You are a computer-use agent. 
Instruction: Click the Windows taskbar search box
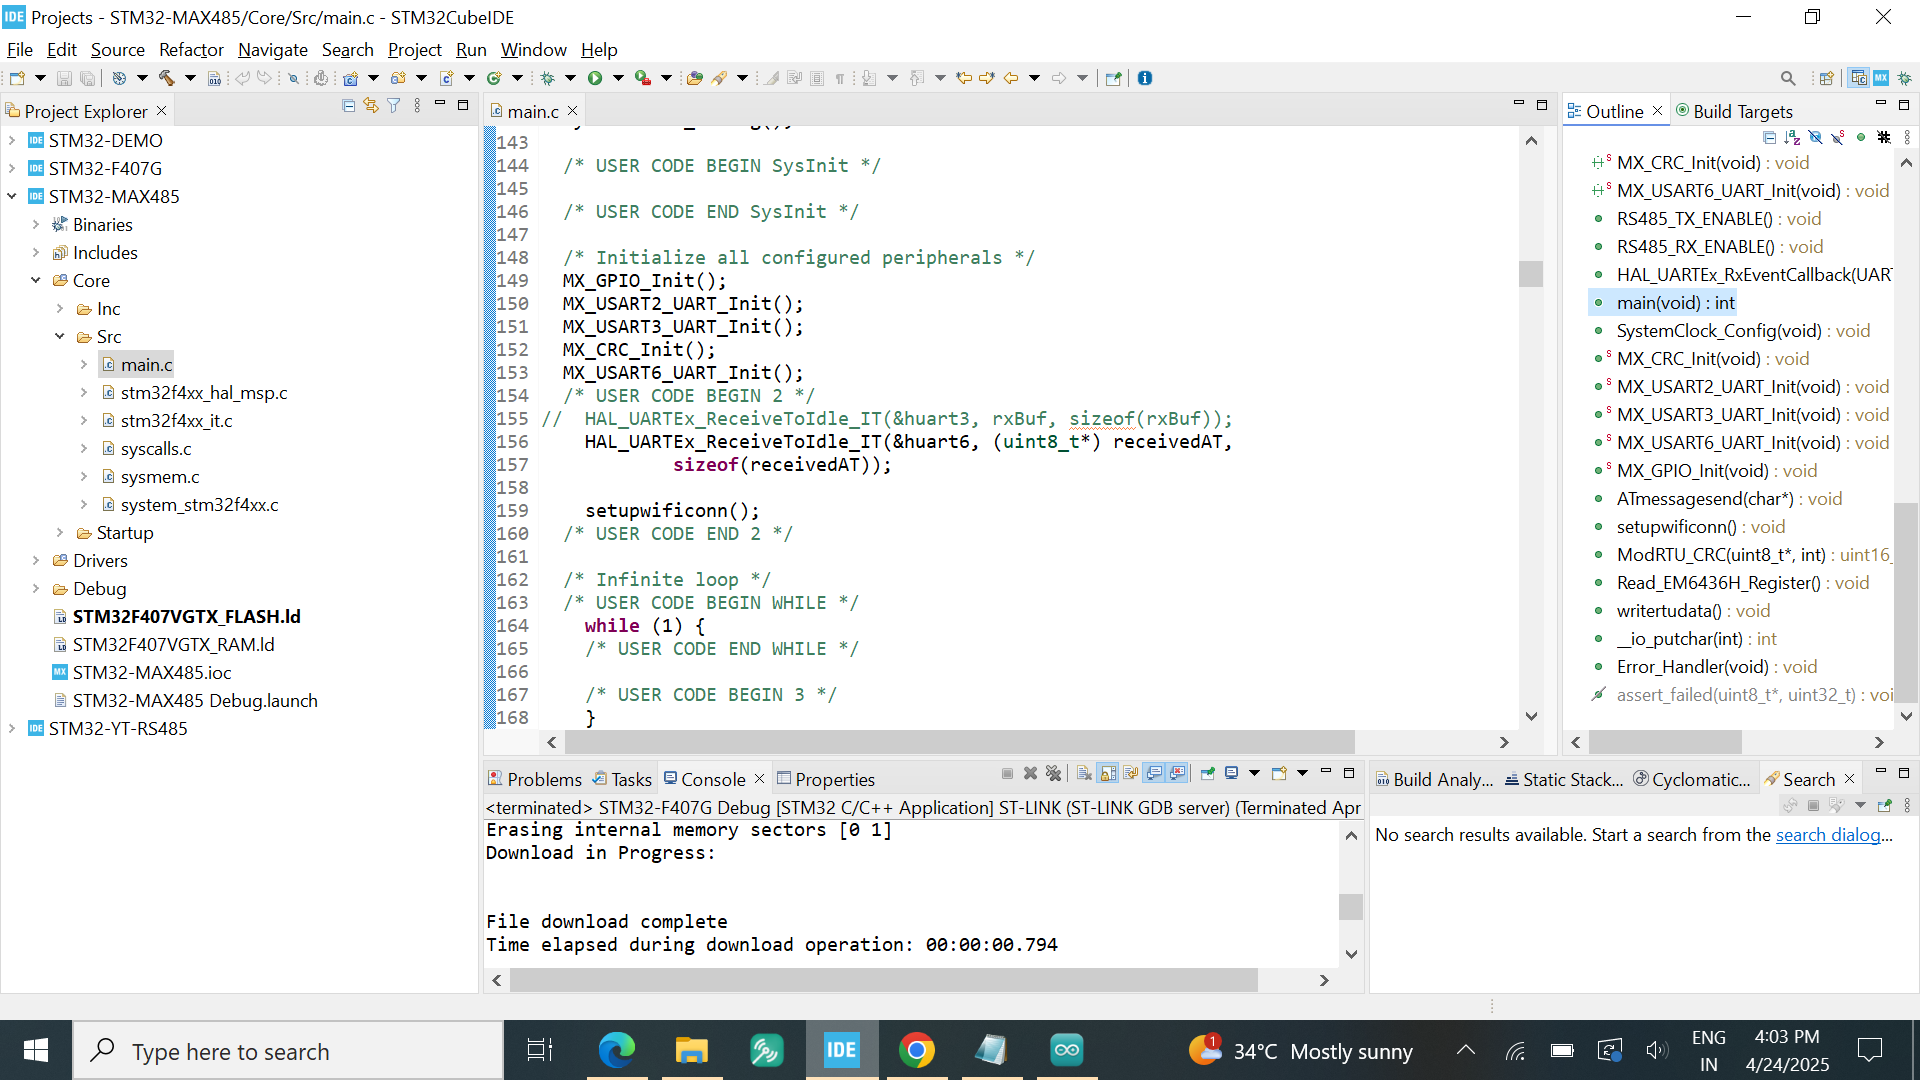[x=288, y=1051]
